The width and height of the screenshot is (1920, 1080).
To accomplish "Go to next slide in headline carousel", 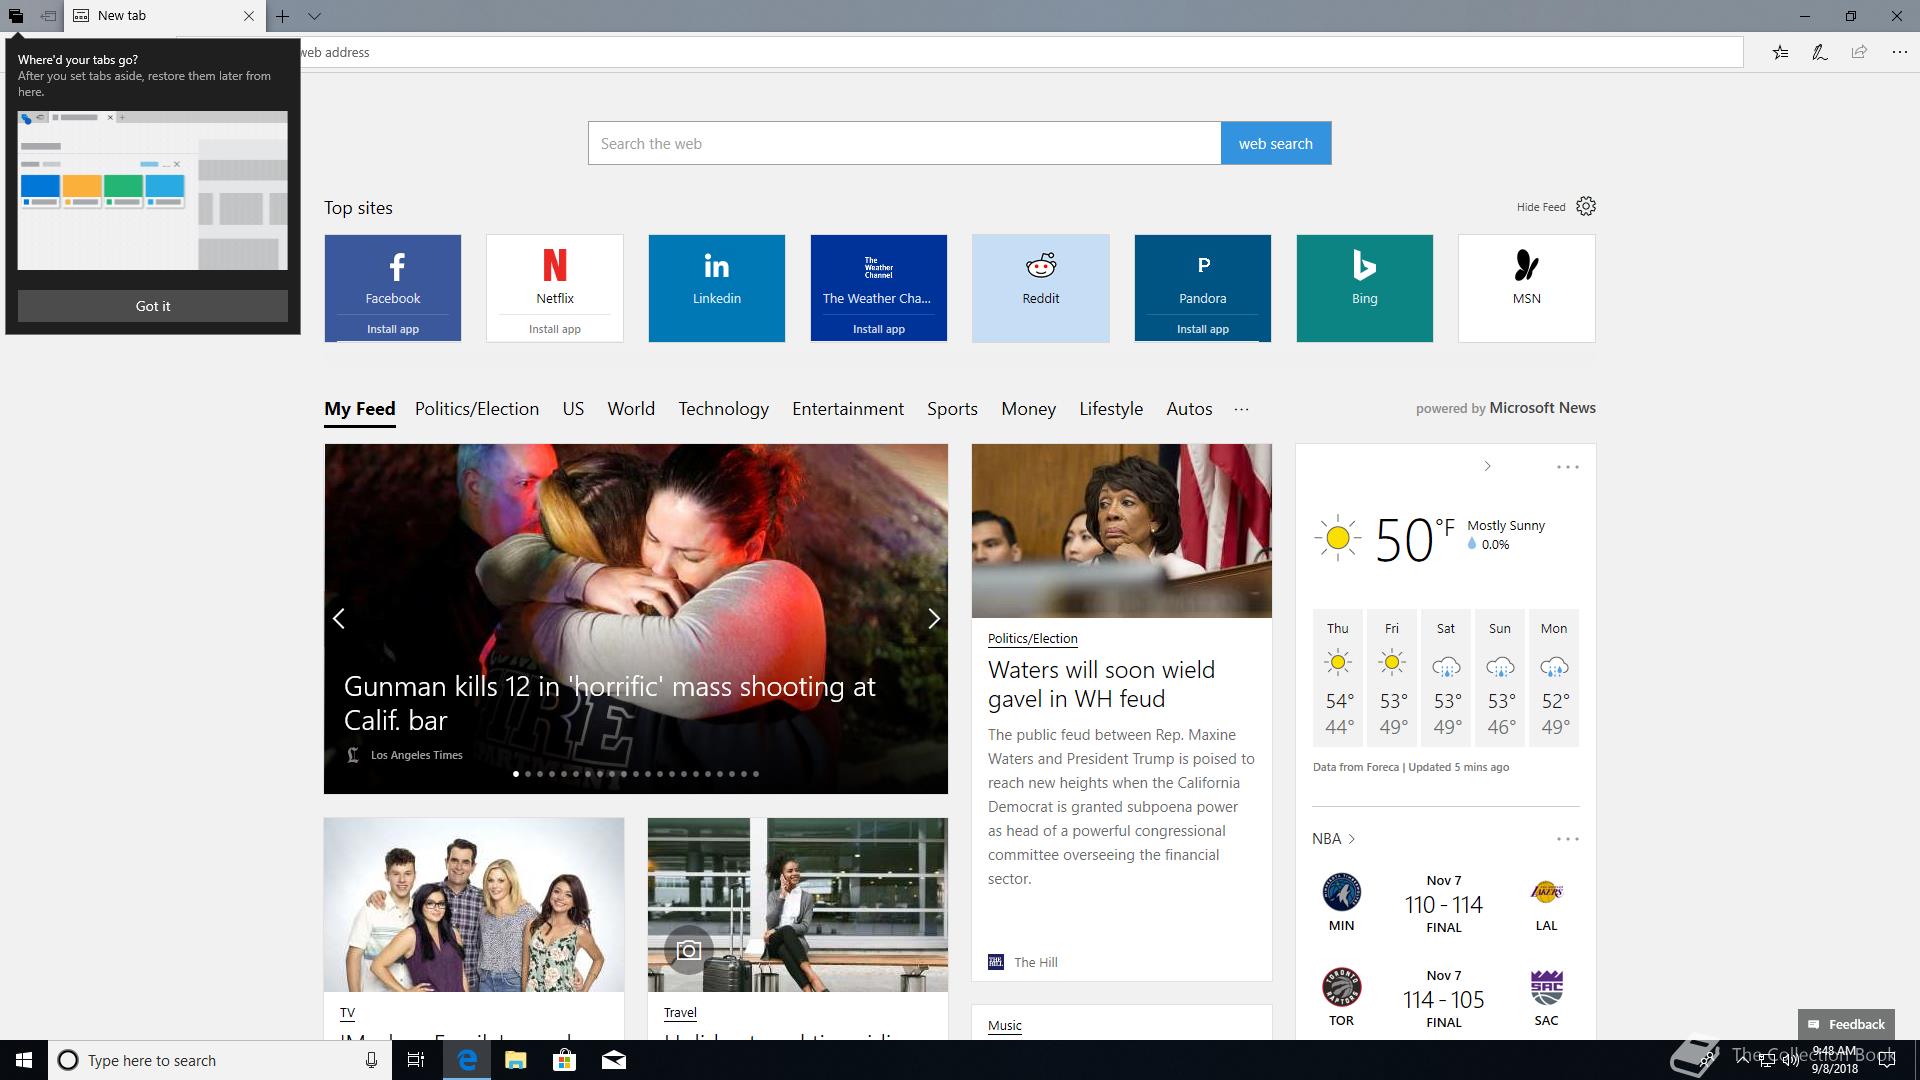I will click(933, 619).
